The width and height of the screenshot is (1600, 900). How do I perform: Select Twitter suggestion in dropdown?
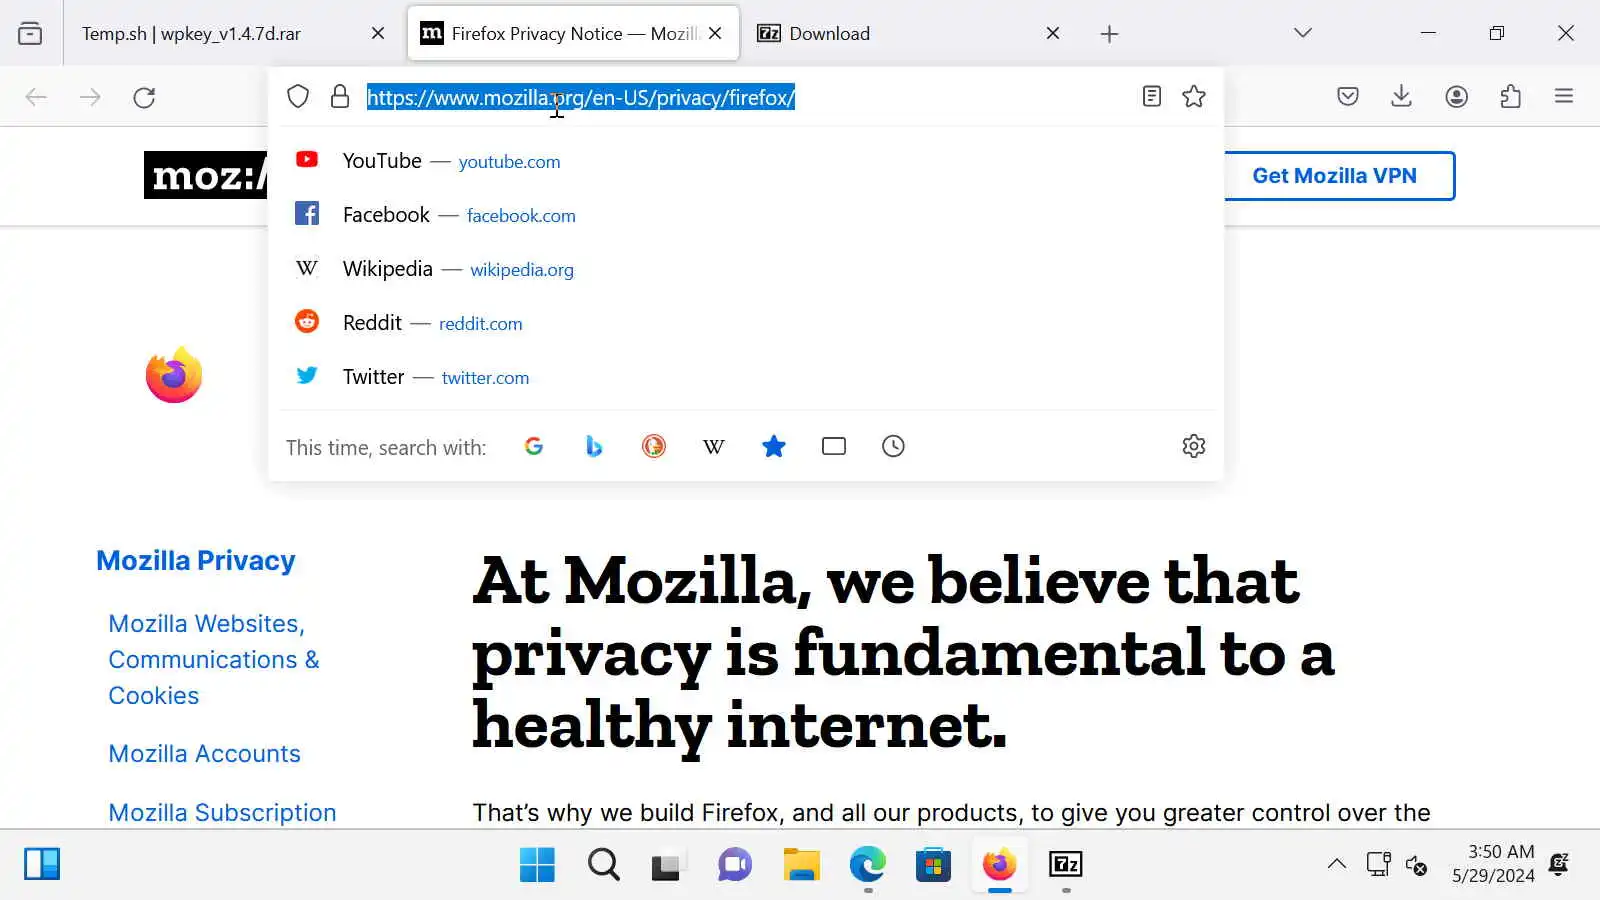[x=746, y=377]
